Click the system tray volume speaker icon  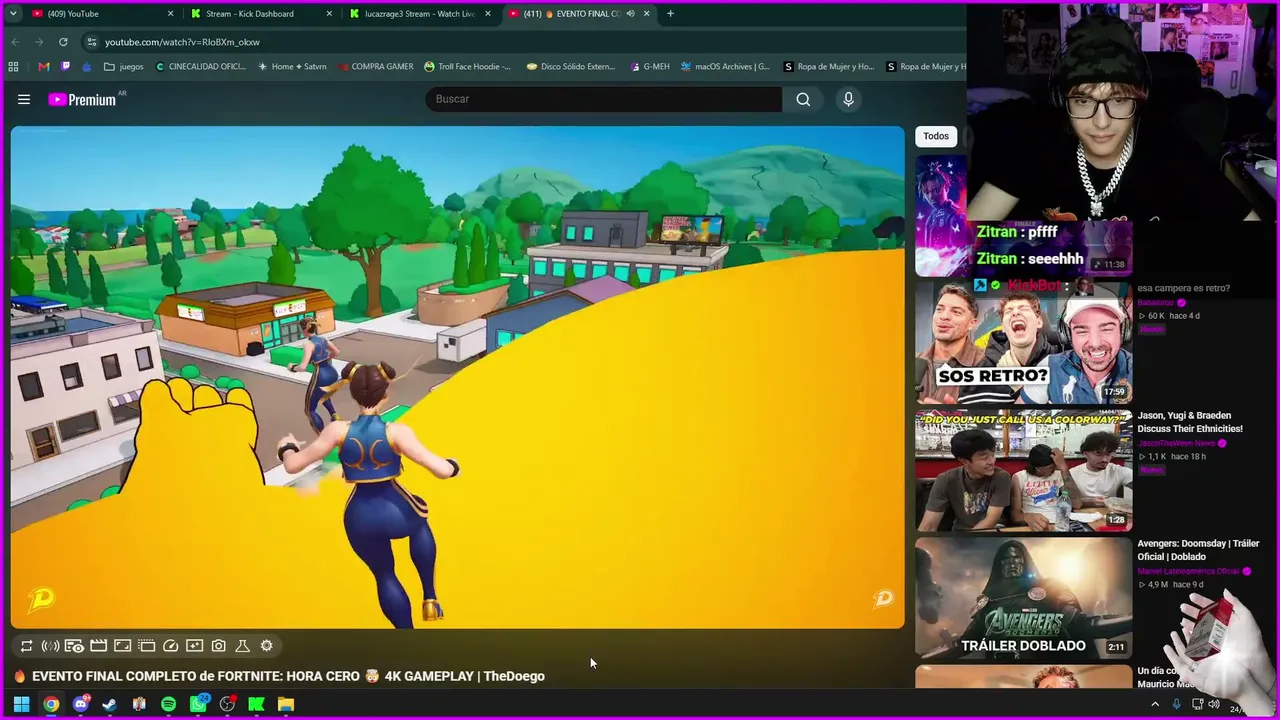[x=1213, y=704]
